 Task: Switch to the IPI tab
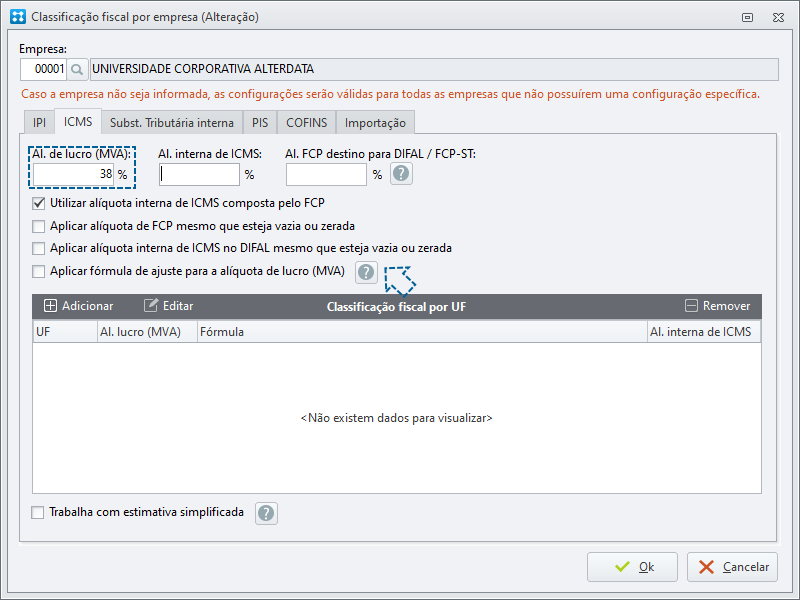point(39,123)
